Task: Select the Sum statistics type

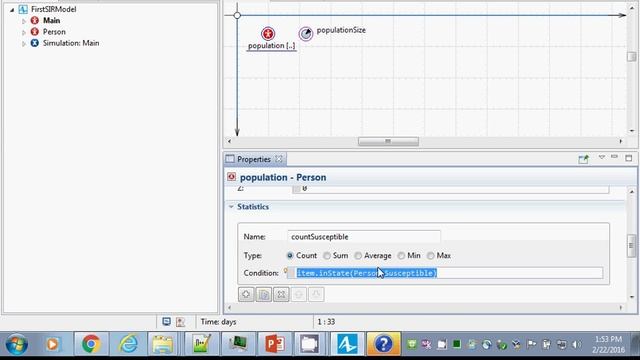Action: click(327, 256)
